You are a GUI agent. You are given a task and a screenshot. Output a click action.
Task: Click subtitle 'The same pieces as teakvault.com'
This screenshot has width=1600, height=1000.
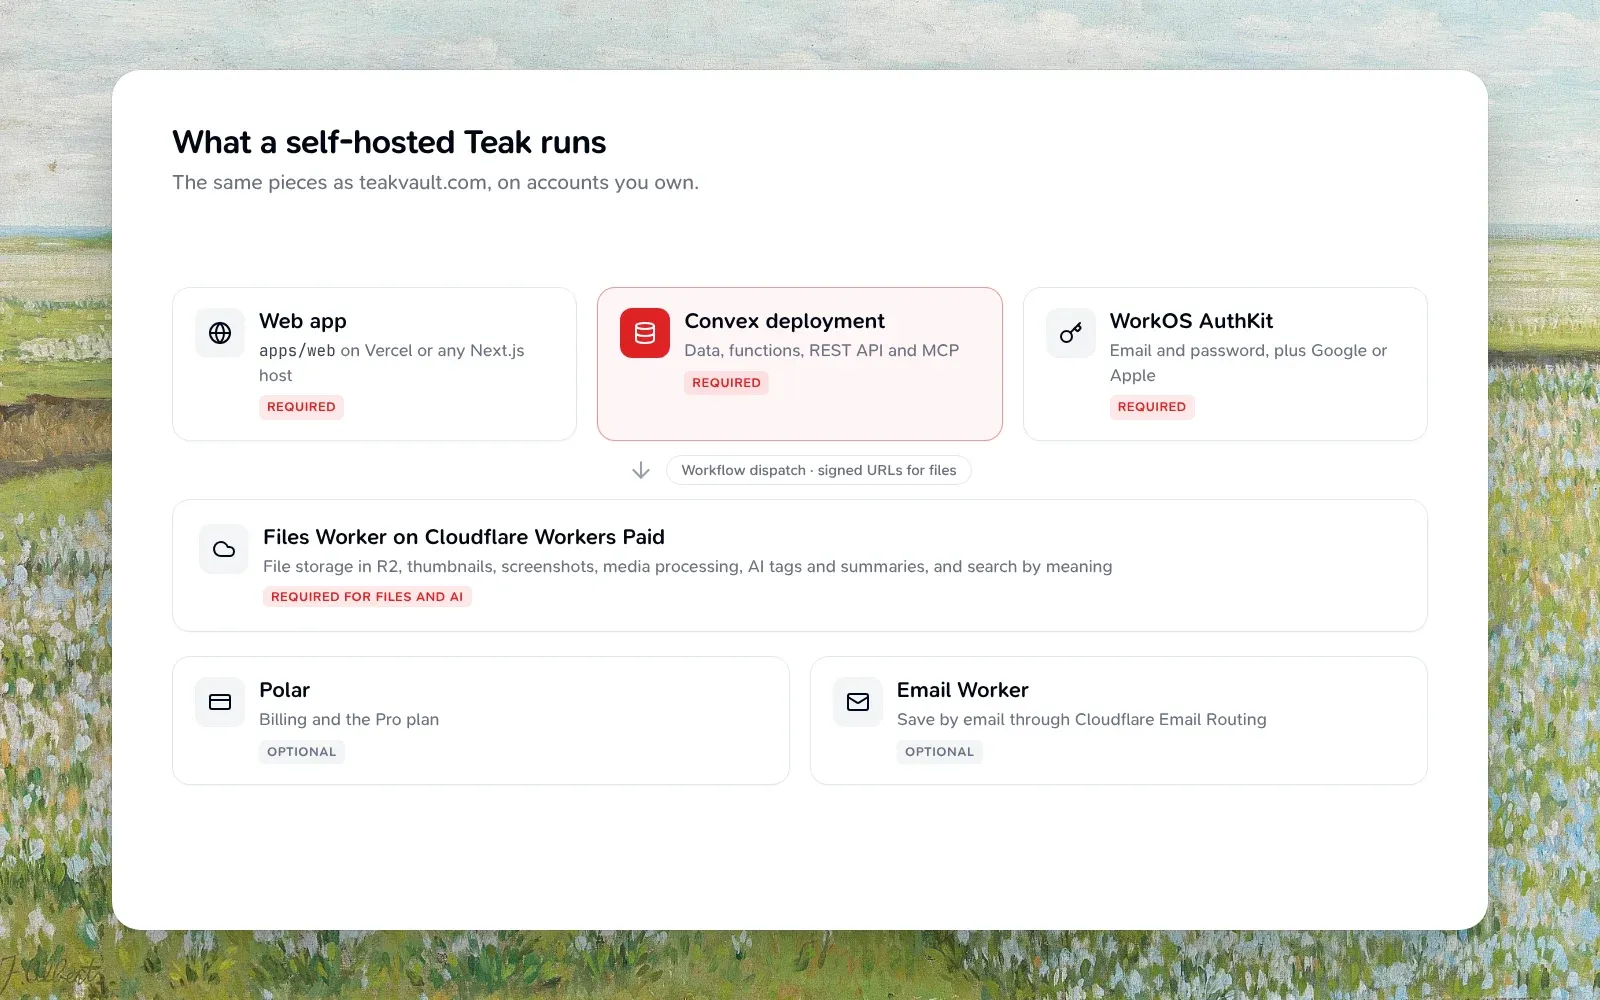pyautogui.click(x=436, y=182)
